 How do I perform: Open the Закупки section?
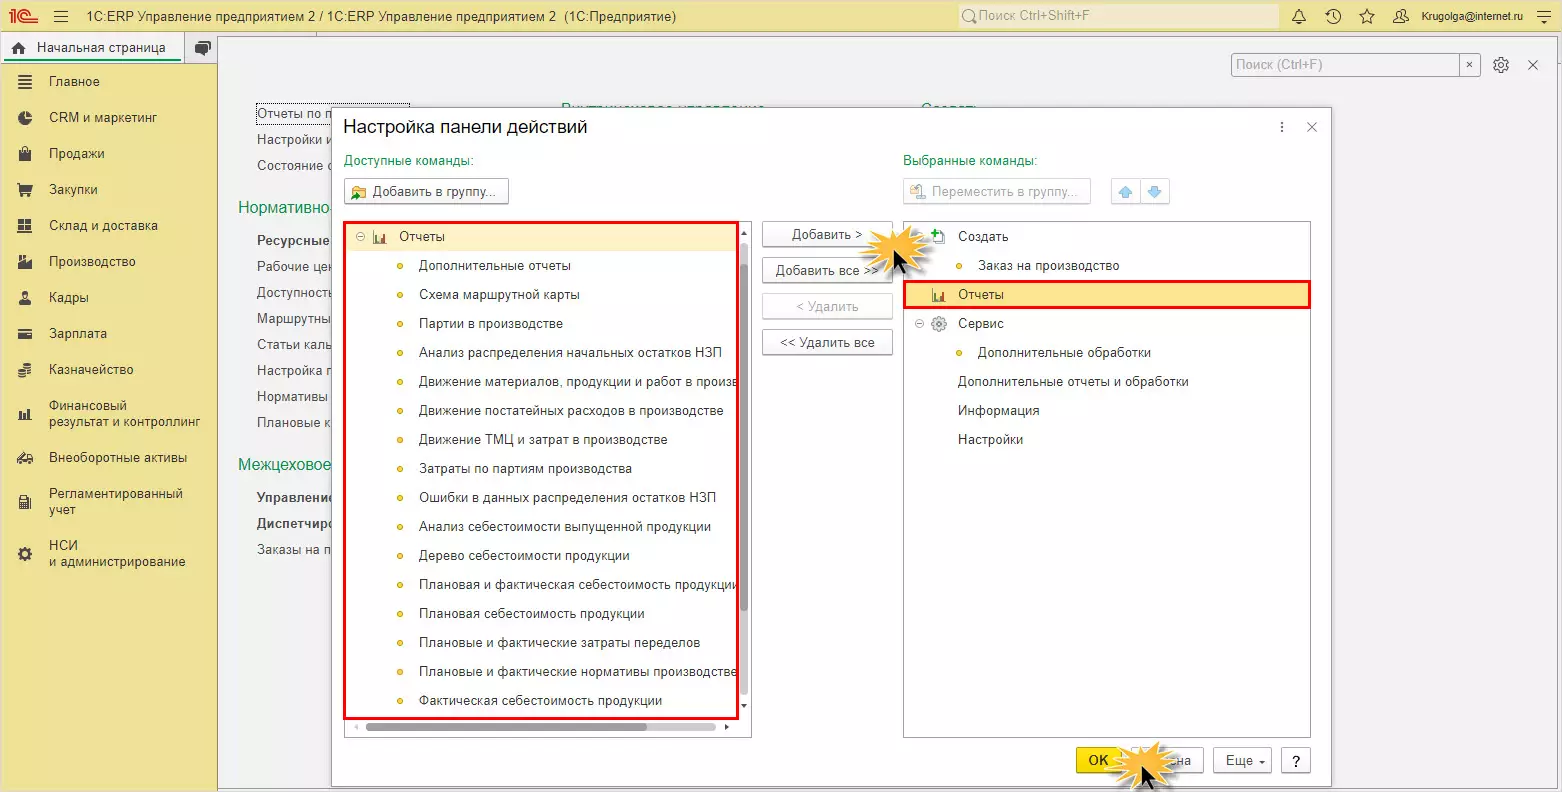pos(73,190)
